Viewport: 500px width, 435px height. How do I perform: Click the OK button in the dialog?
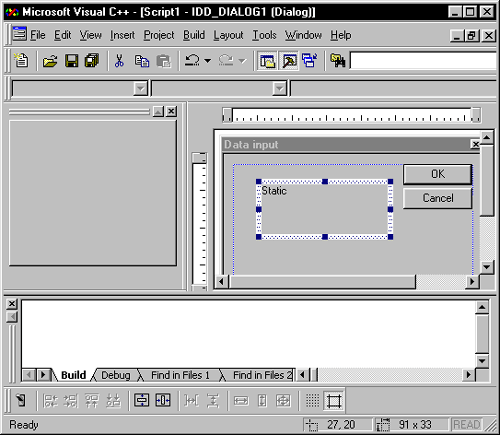(438, 174)
